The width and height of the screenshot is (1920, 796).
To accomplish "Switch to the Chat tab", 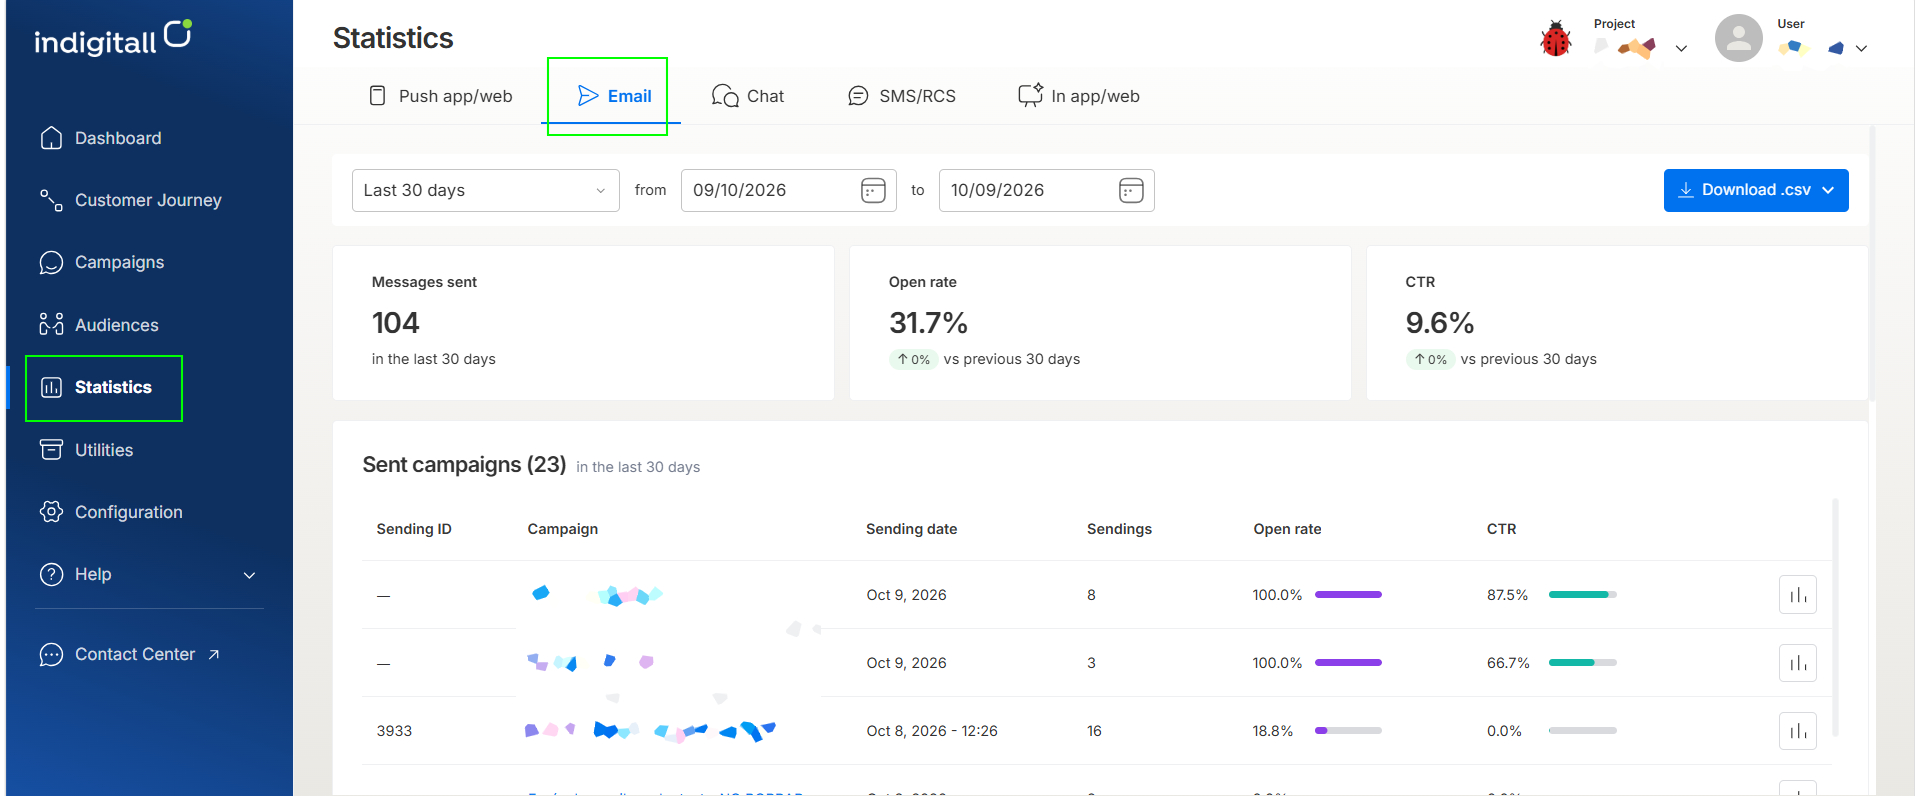I will [747, 96].
